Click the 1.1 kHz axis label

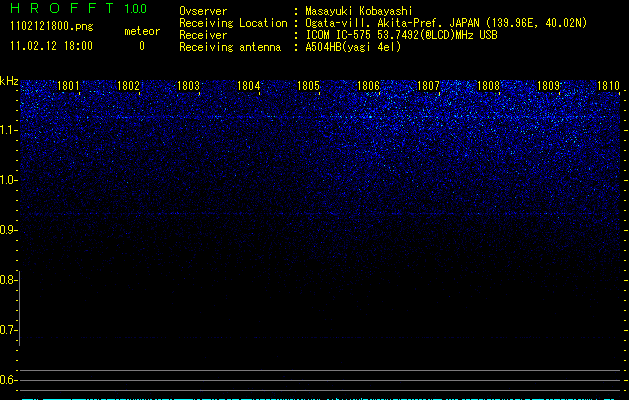[8, 130]
